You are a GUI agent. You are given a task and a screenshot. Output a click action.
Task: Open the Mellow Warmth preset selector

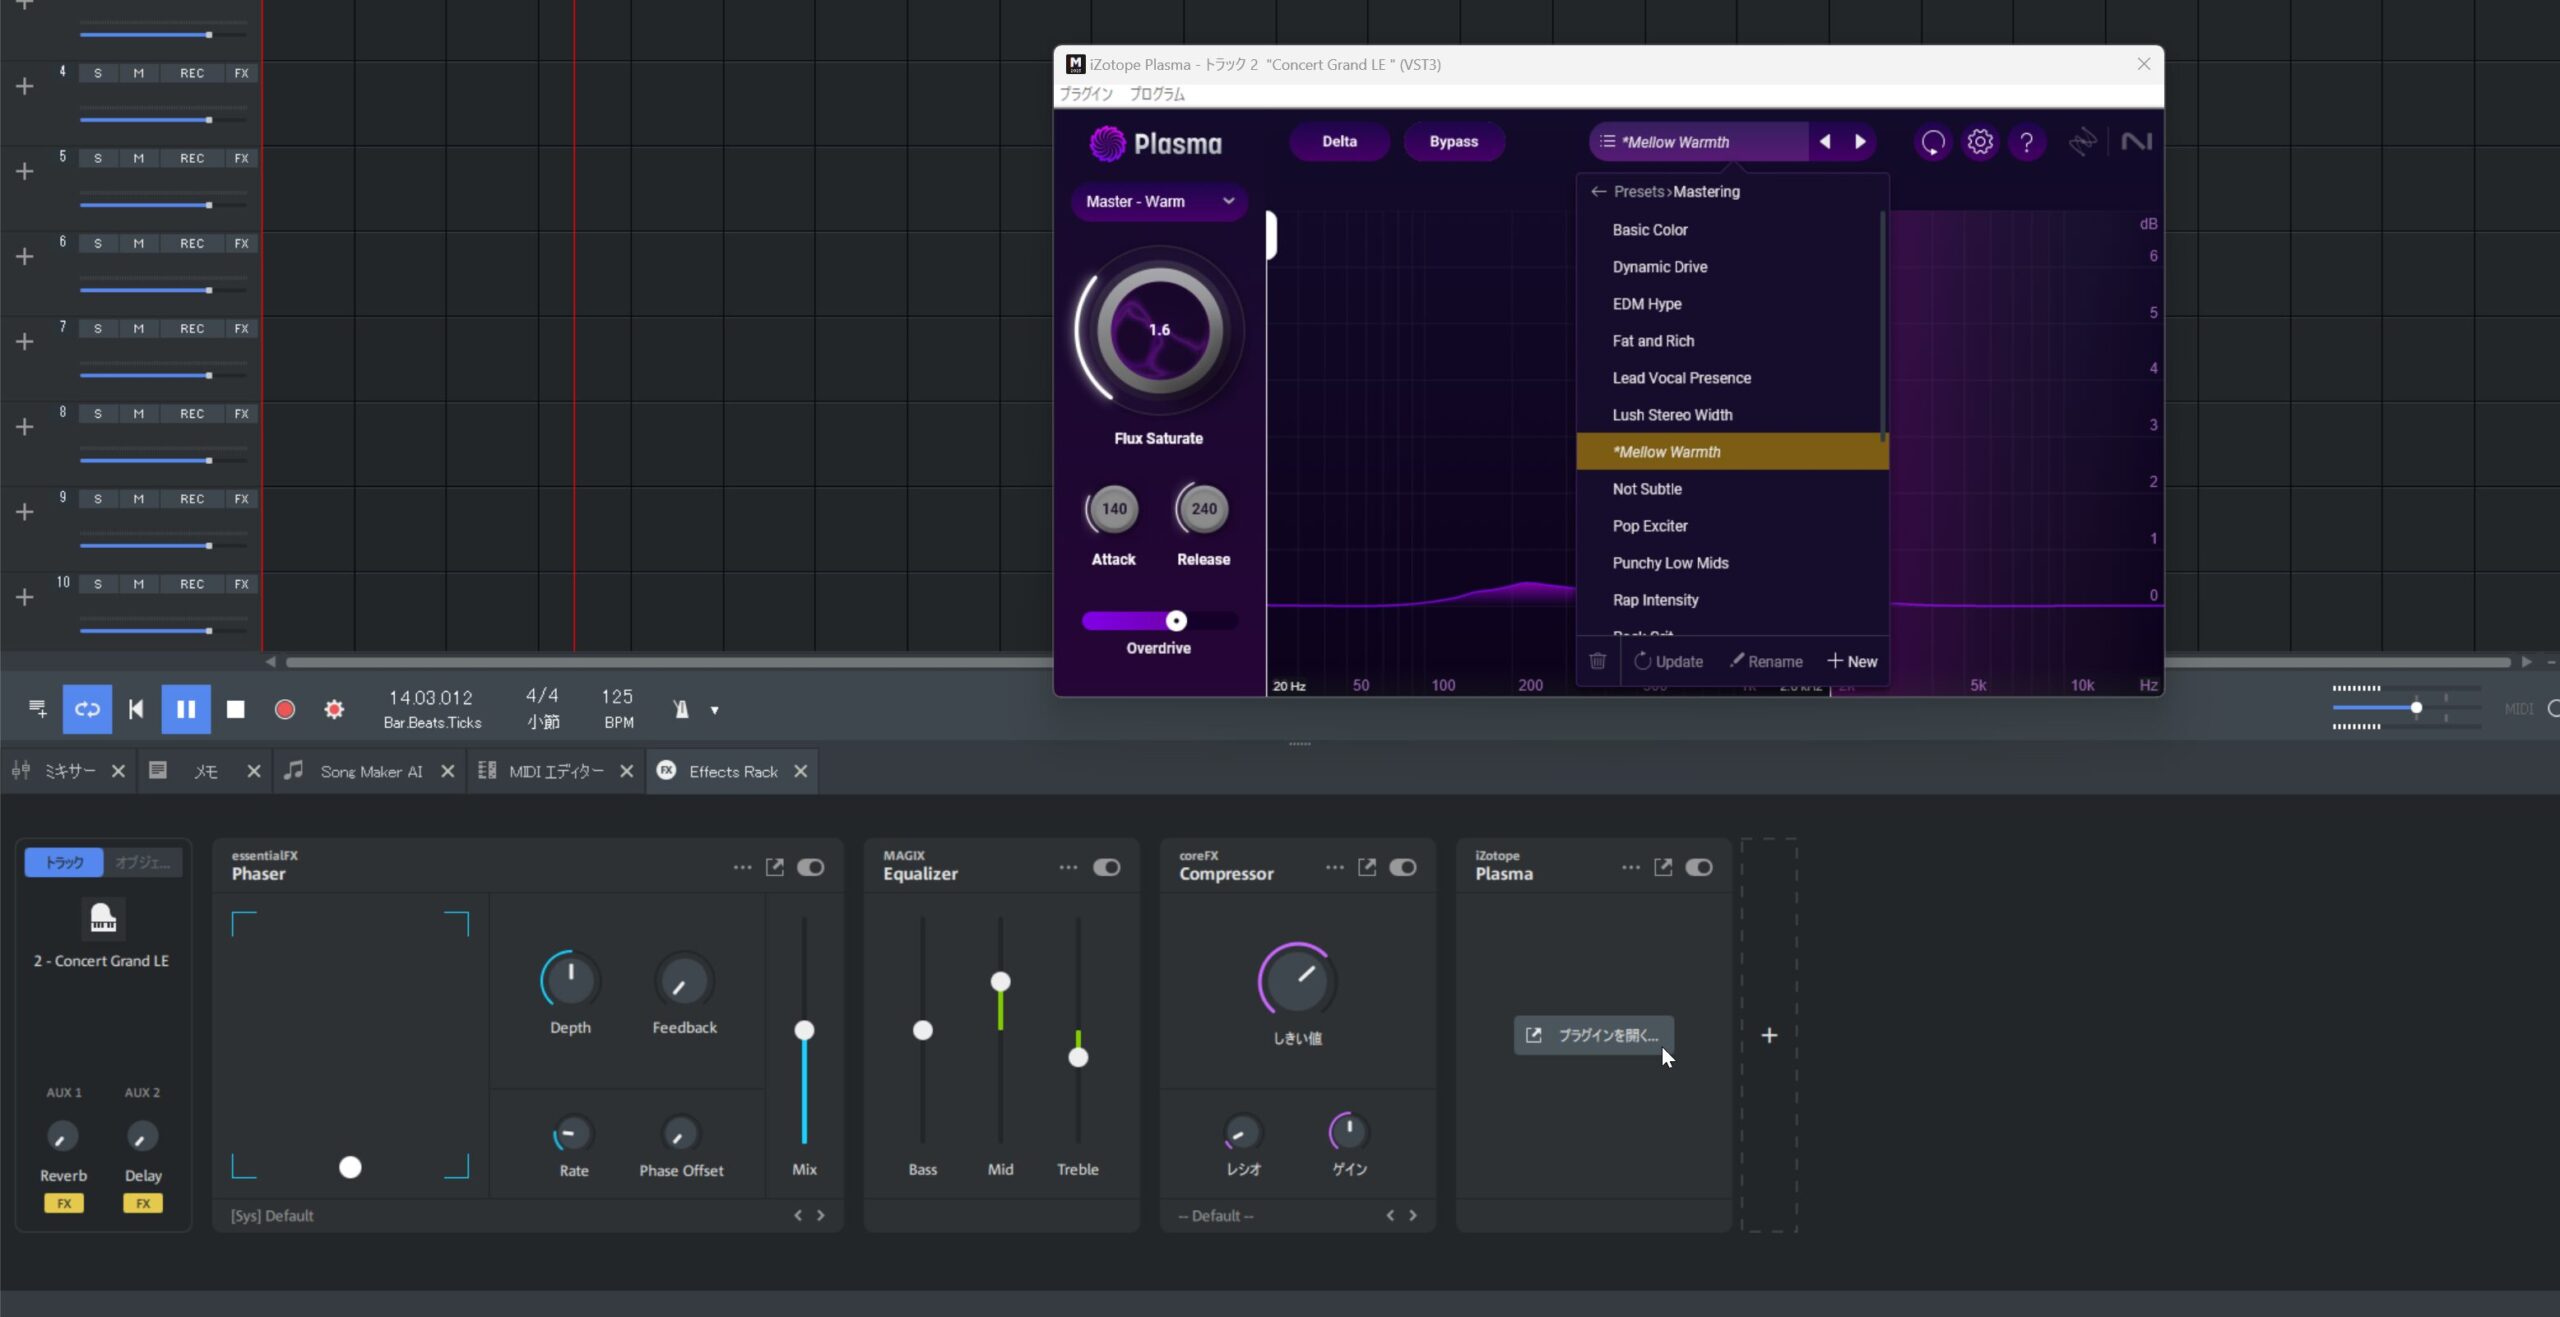pyautogui.click(x=1699, y=142)
